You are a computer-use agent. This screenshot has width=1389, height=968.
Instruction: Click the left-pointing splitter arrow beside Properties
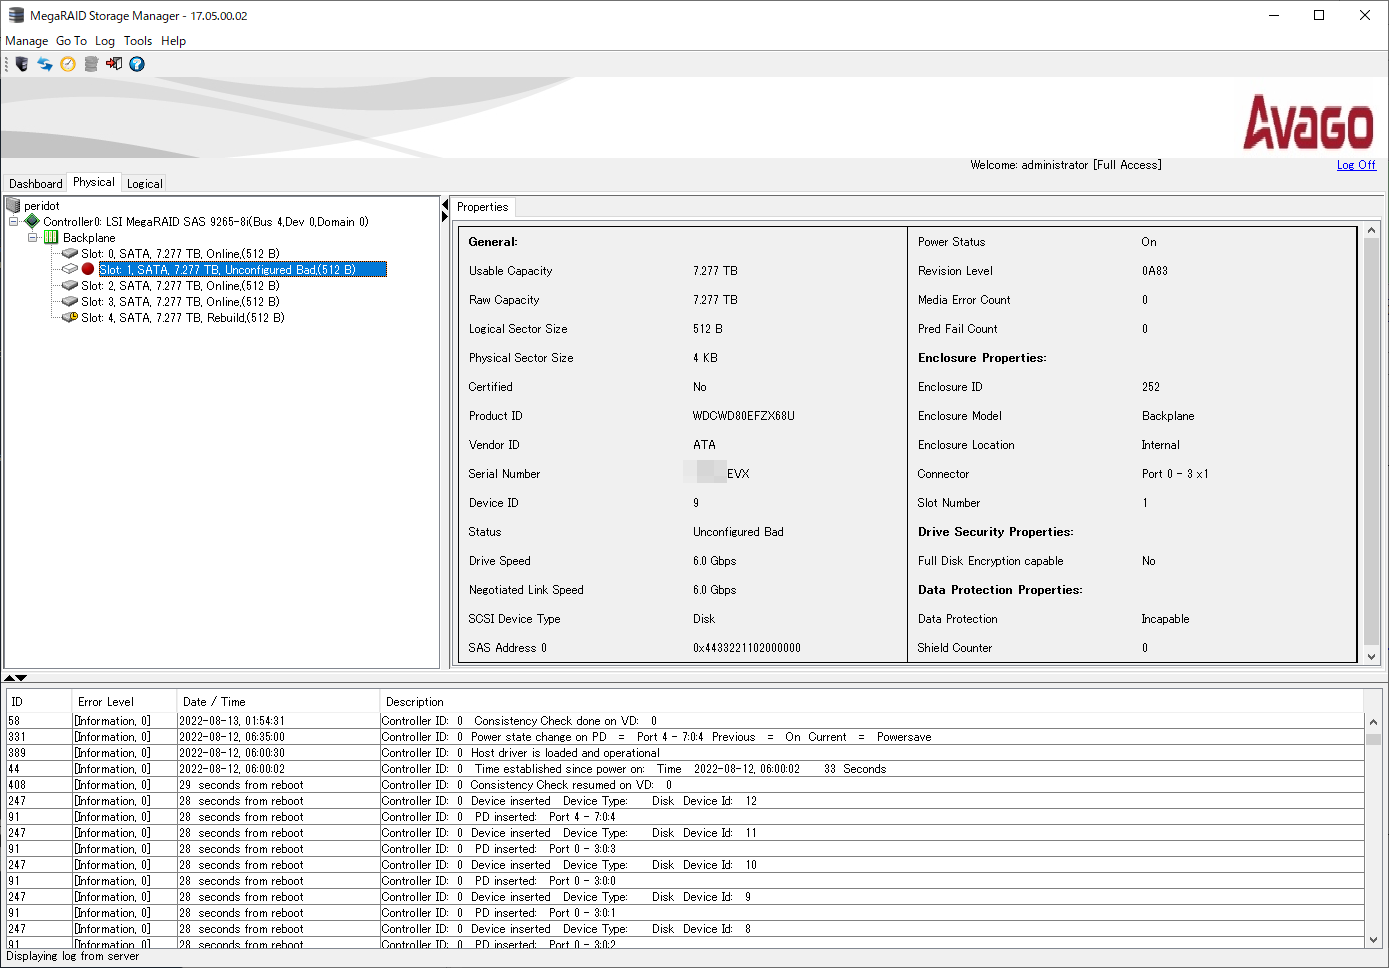(445, 204)
